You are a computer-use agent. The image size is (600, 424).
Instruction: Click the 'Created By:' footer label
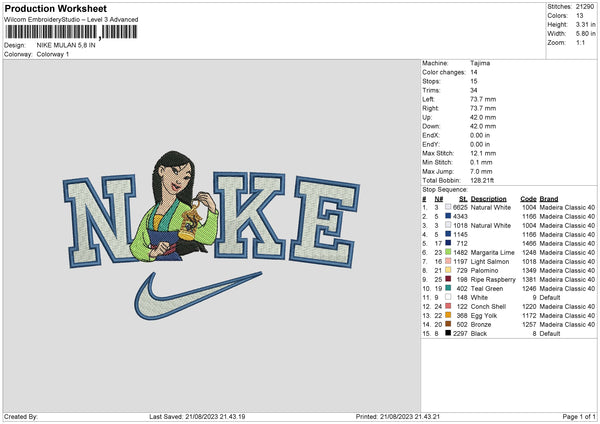pyautogui.click(x=21, y=417)
